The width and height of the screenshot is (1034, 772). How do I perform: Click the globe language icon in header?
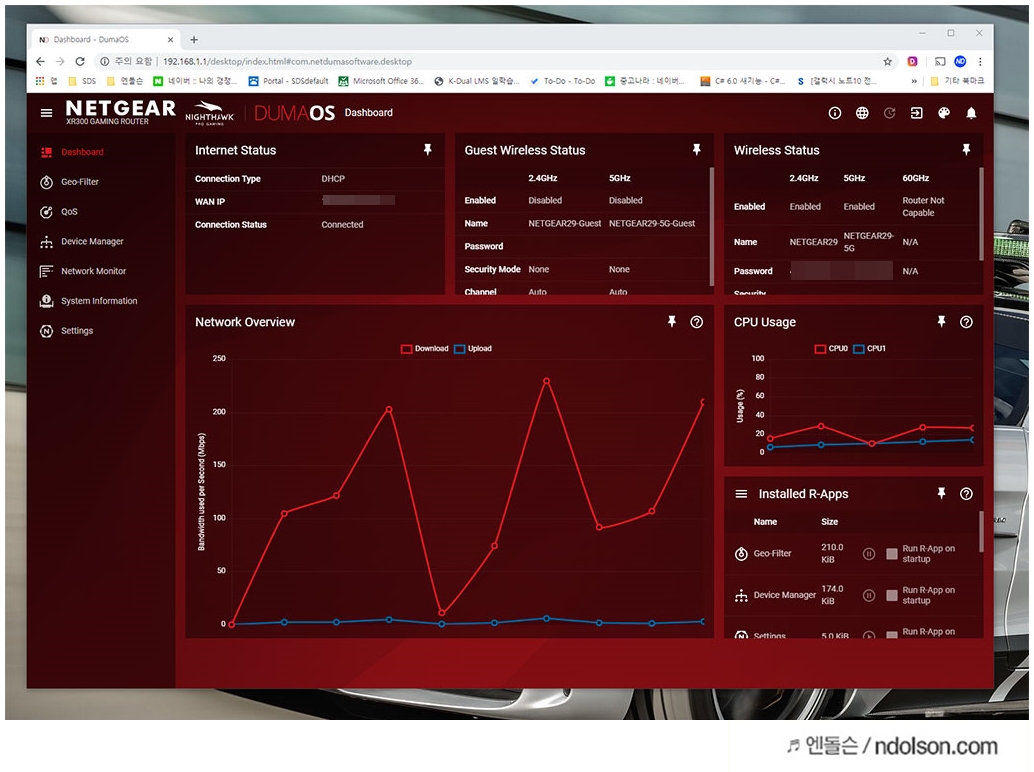[862, 113]
